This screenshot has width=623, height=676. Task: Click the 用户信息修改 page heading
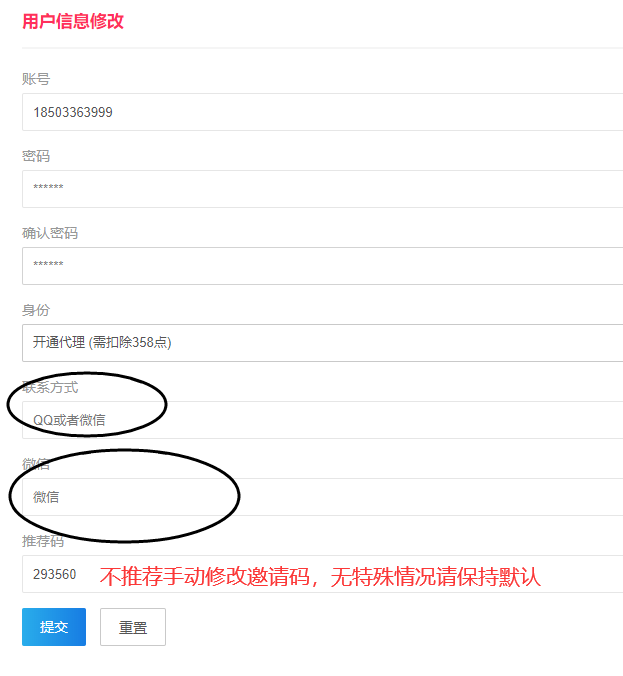coord(73,21)
